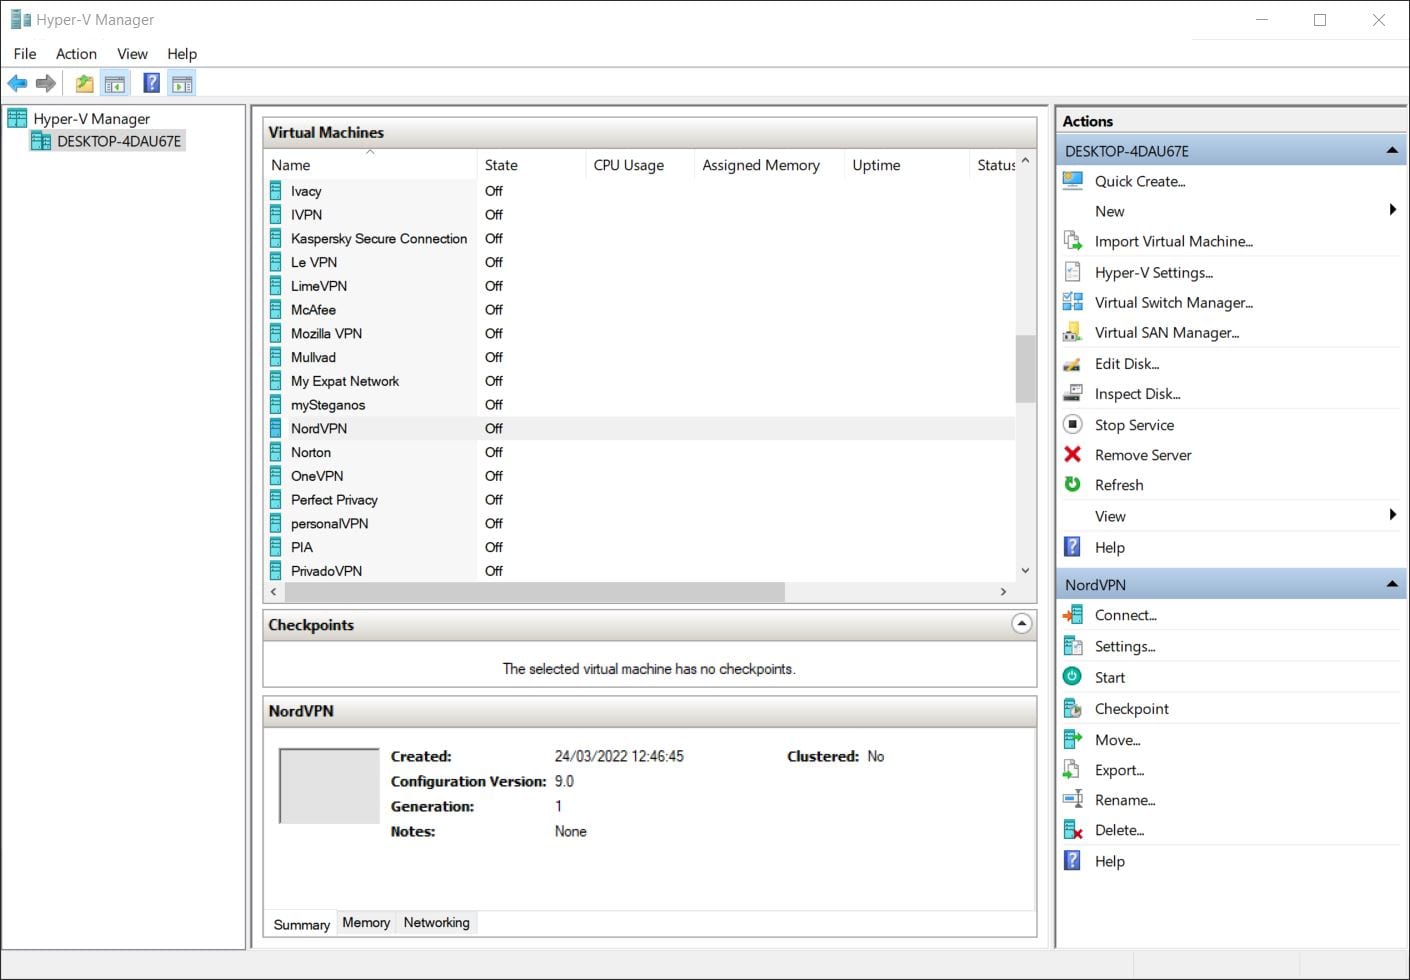Viewport: 1410px width, 980px height.
Task: Select the Hyper-V Manager root node
Action: tap(91, 118)
